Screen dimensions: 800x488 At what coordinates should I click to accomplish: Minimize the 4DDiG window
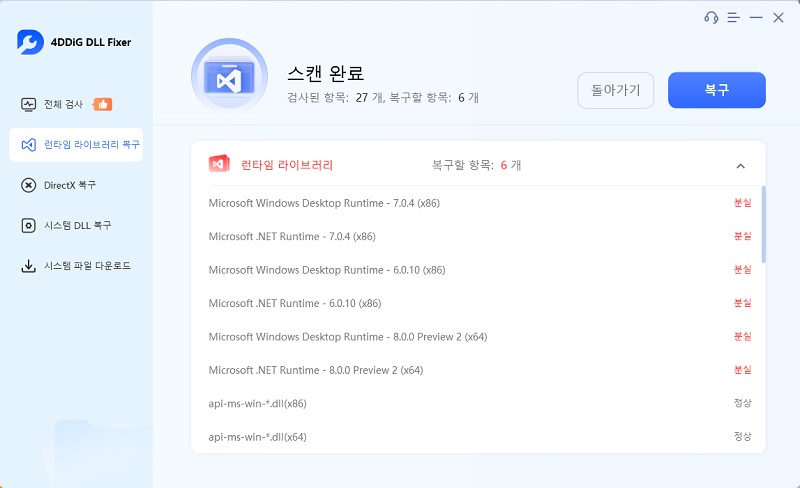[756, 18]
